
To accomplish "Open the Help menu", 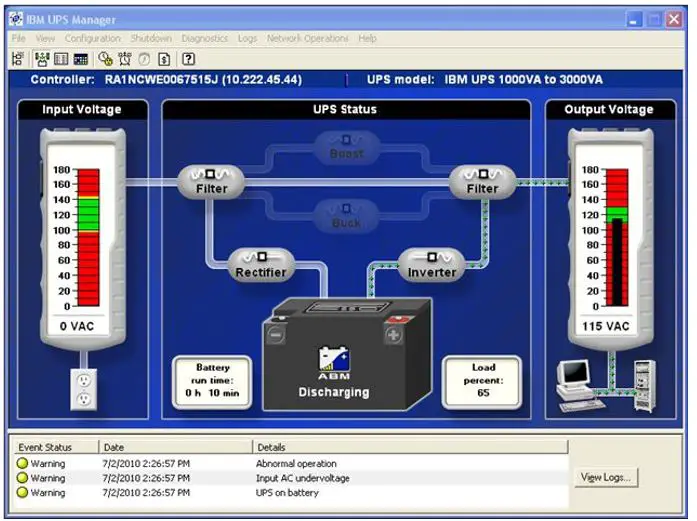I will point(368,38).
